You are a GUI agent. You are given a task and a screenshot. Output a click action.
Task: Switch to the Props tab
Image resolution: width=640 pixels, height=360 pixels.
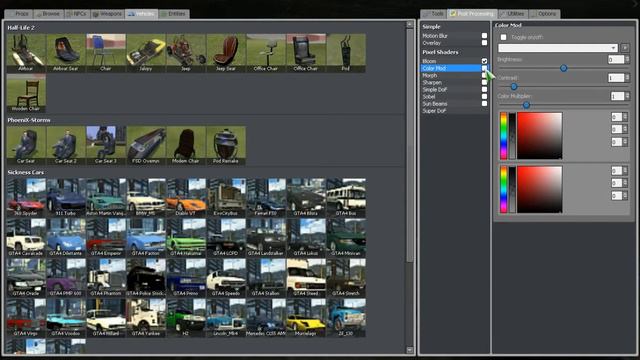[x=19, y=14]
